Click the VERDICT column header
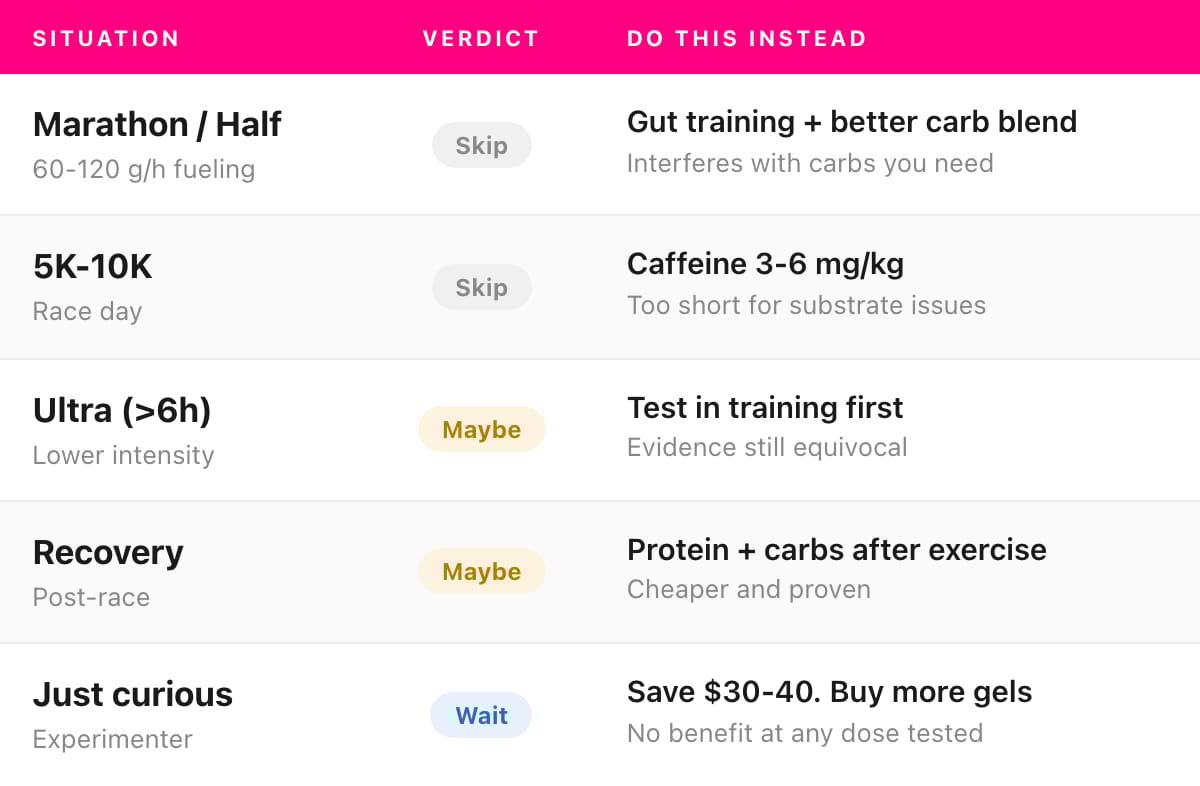The image size is (1200, 786). click(481, 39)
